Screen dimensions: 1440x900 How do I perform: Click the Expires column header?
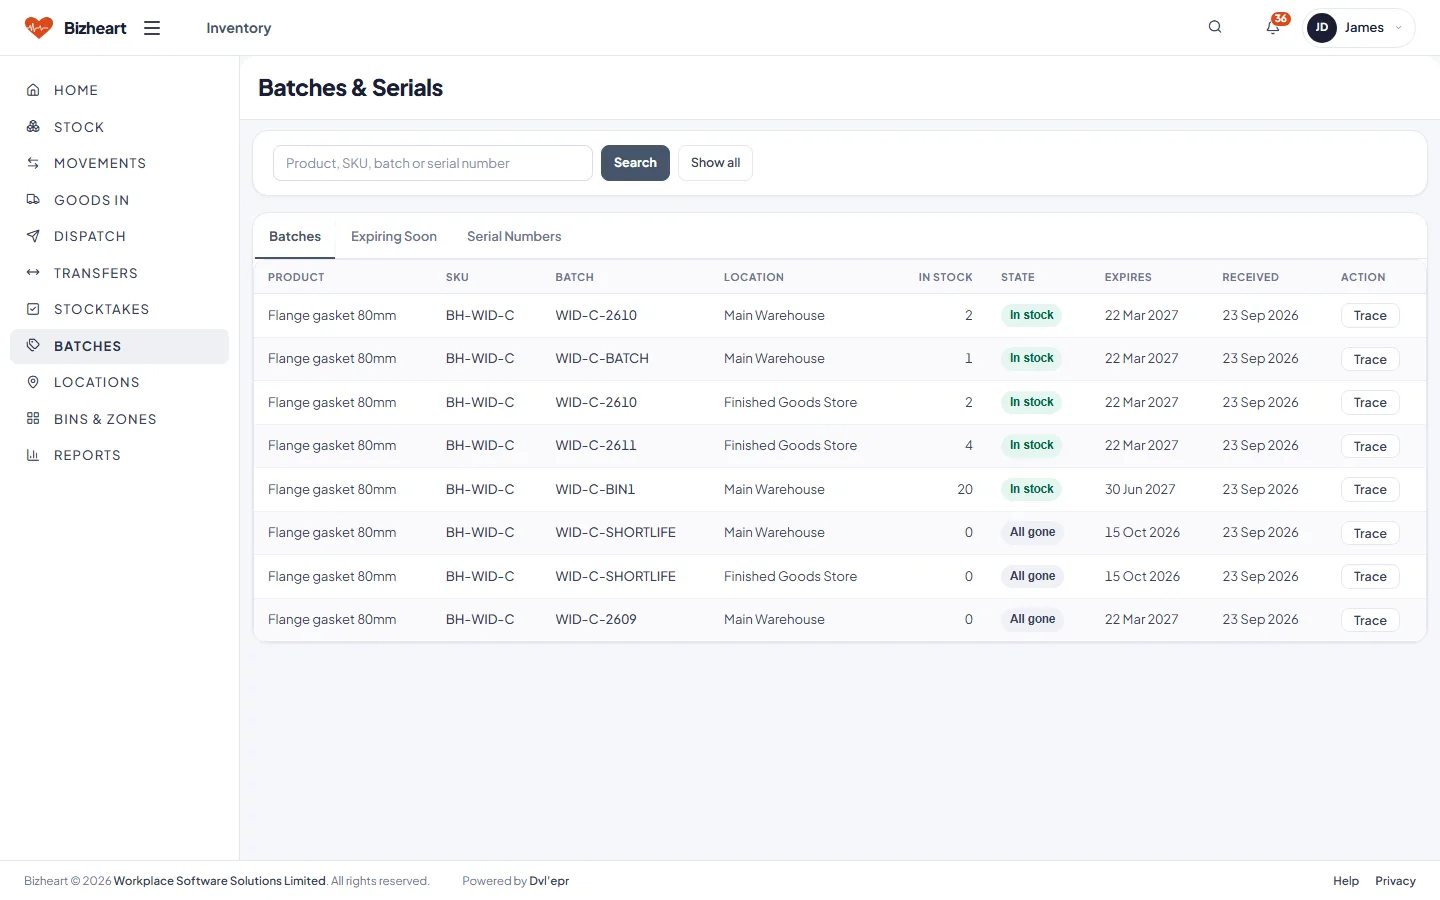[1128, 277]
